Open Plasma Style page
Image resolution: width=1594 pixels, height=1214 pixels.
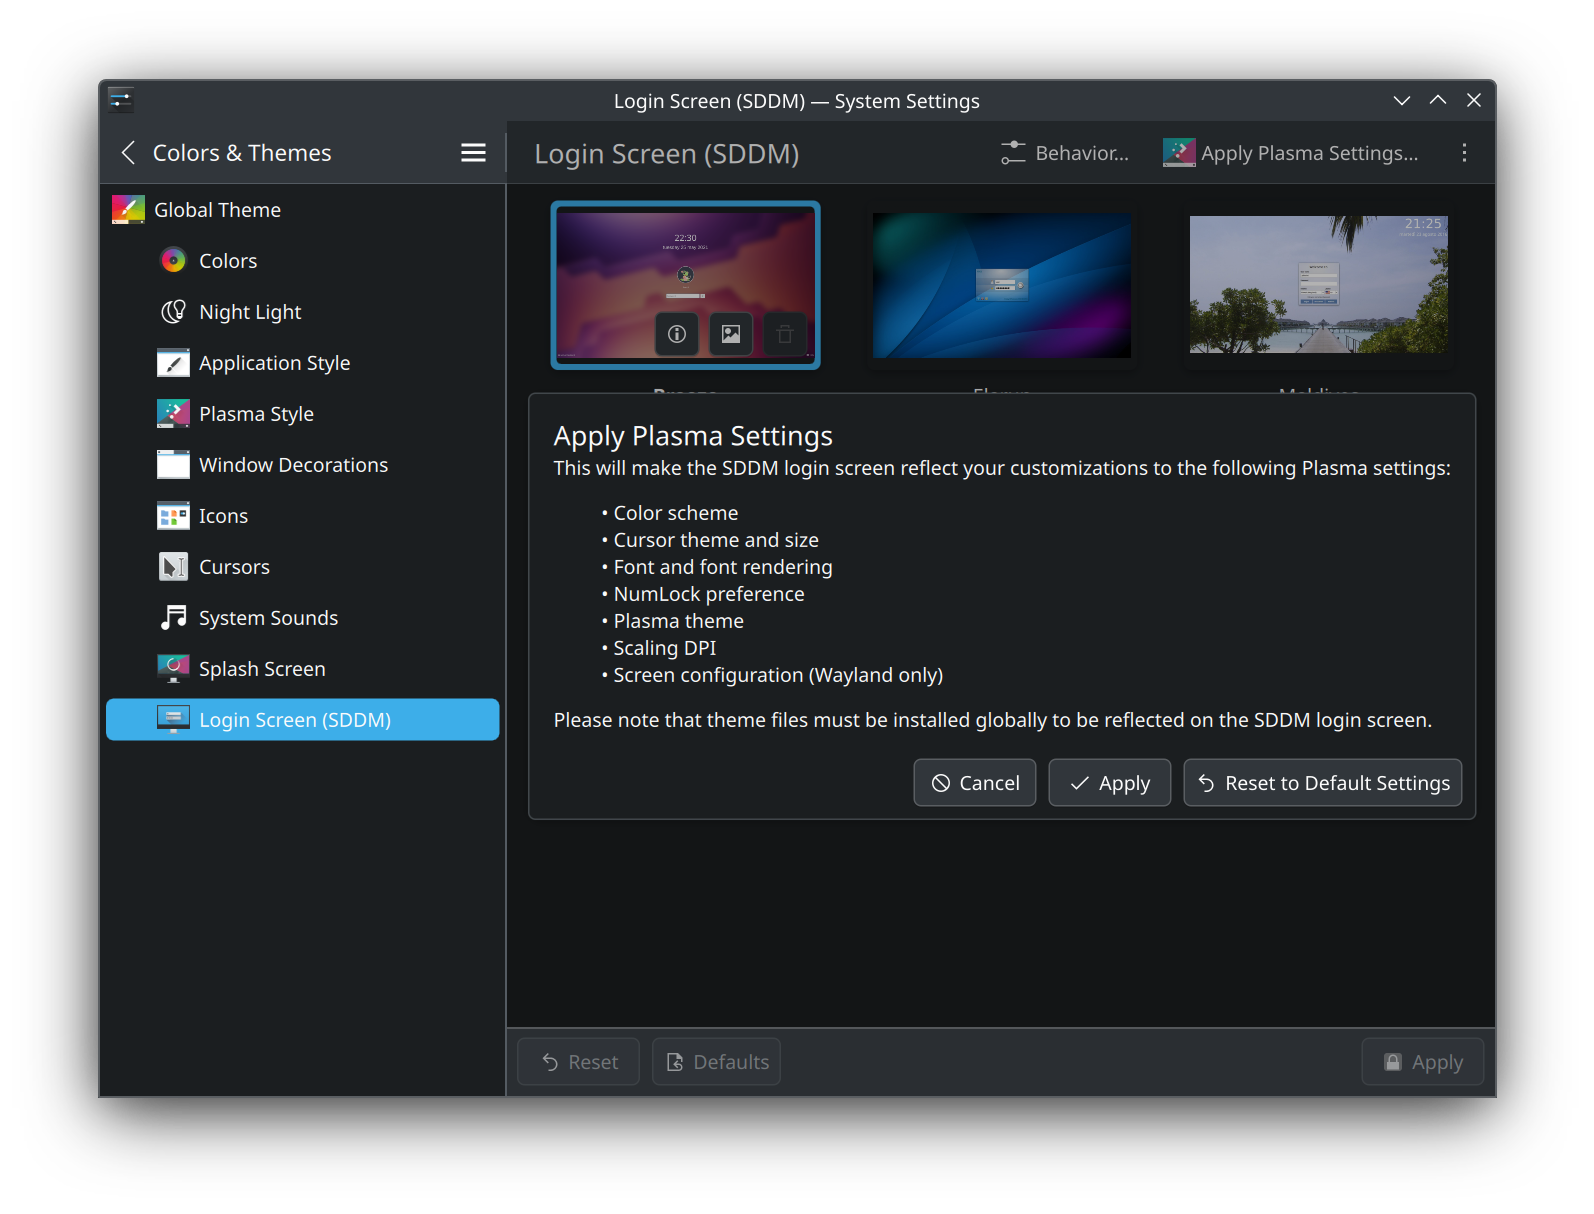pyautogui.click(x=302, y=414)
